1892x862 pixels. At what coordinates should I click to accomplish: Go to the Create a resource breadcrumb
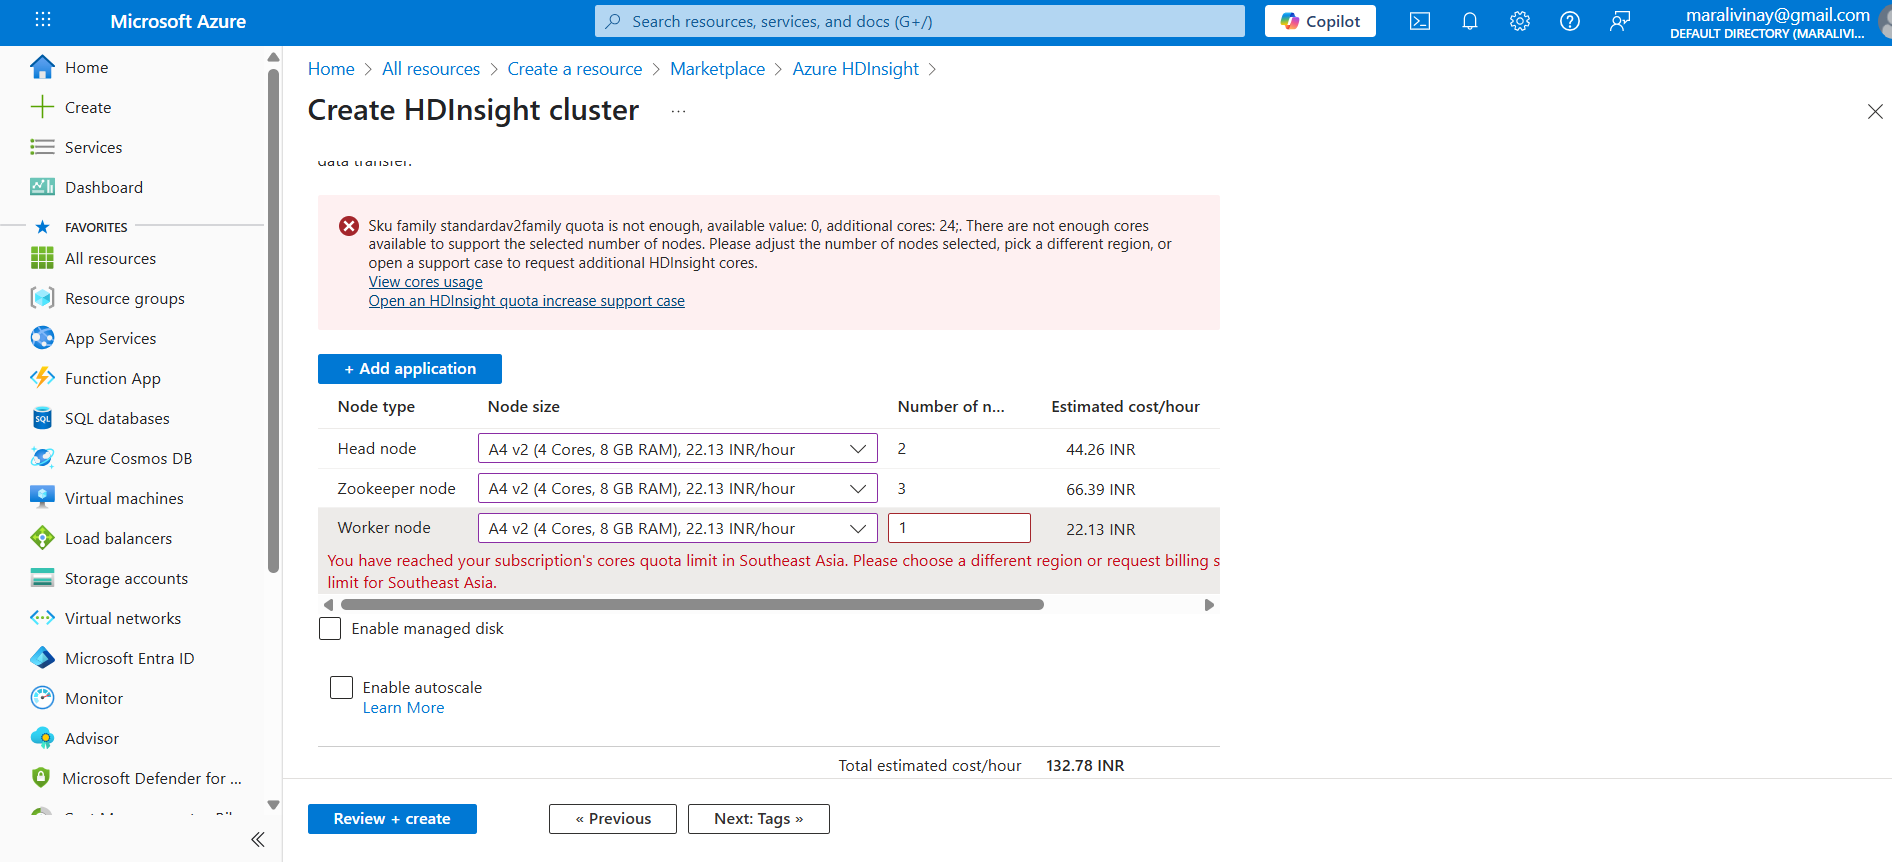(575, 69)
